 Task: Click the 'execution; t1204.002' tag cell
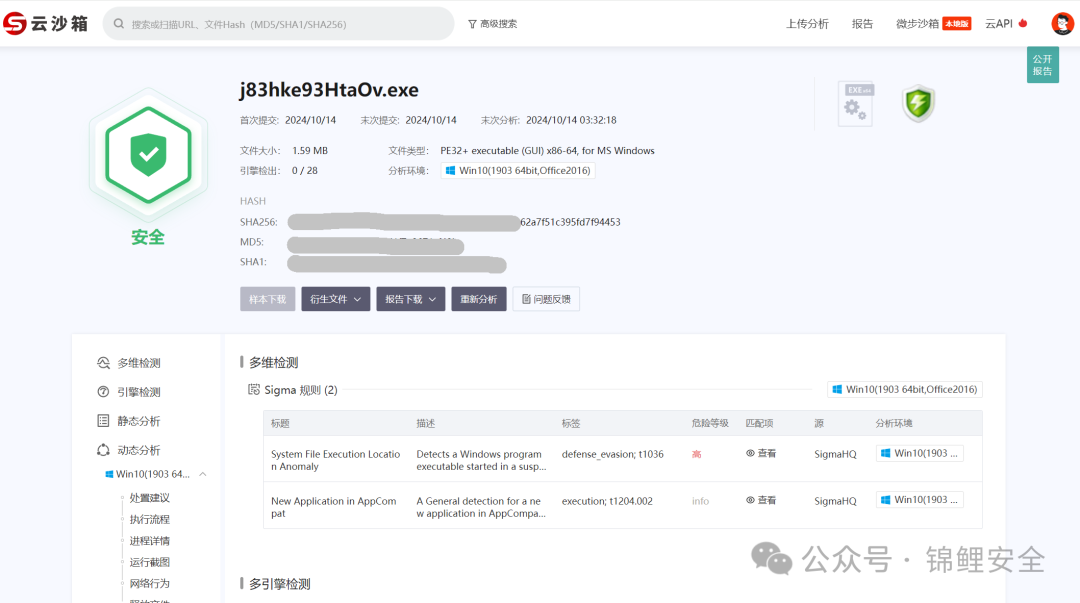(607, 501)
